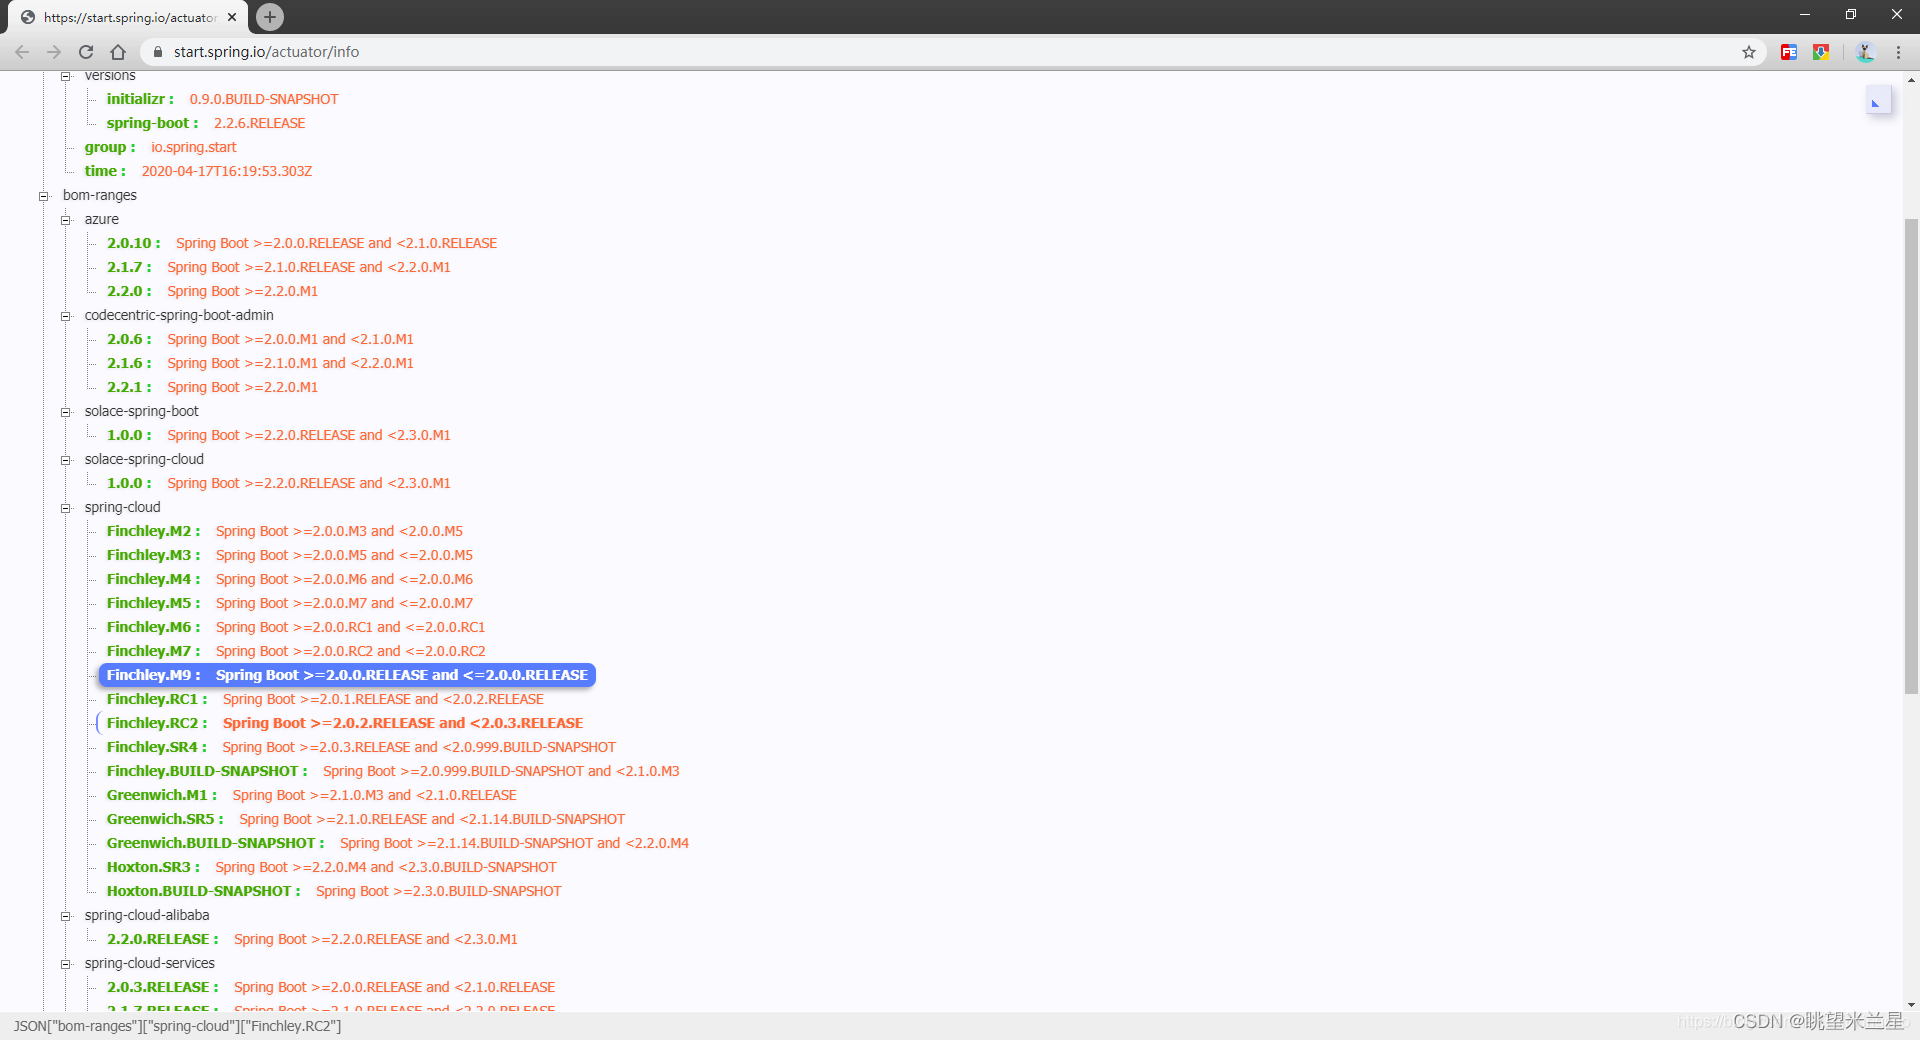
Task: Open the user profile avatar
Action: 1865,52
